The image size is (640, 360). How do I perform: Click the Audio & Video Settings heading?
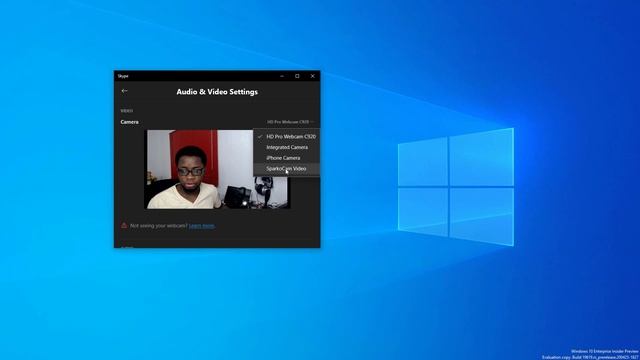(217, 92)
